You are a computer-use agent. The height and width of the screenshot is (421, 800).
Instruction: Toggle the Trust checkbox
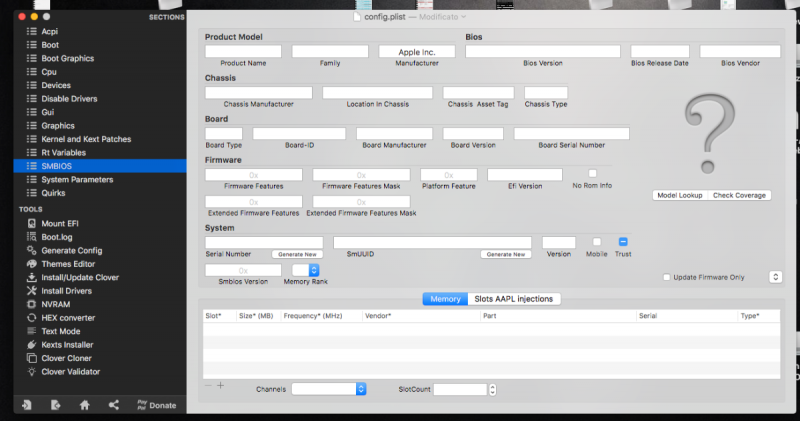pyautogui.click(x=623, y=242)
